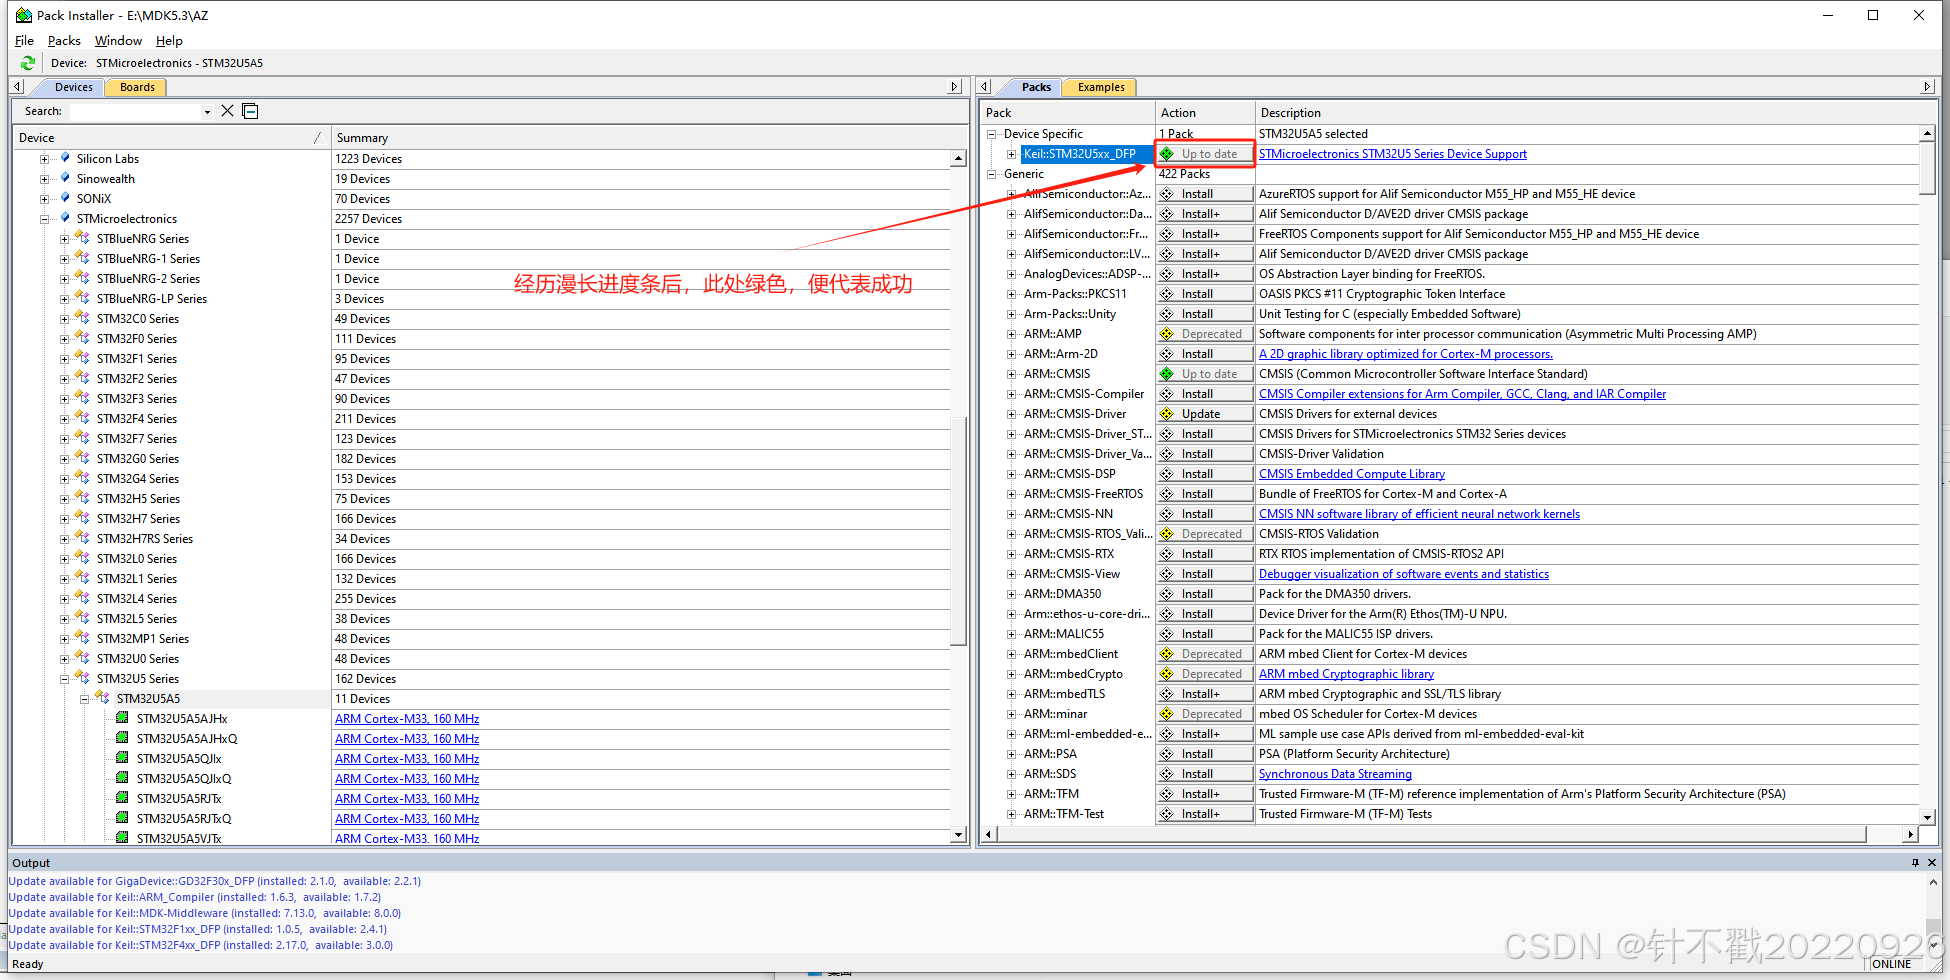The width and height of the screenshot is (1950, 980).
Task: Click the green diamond icon for Keil::STM32U5xx_DFP
Action: point(1167,154)
